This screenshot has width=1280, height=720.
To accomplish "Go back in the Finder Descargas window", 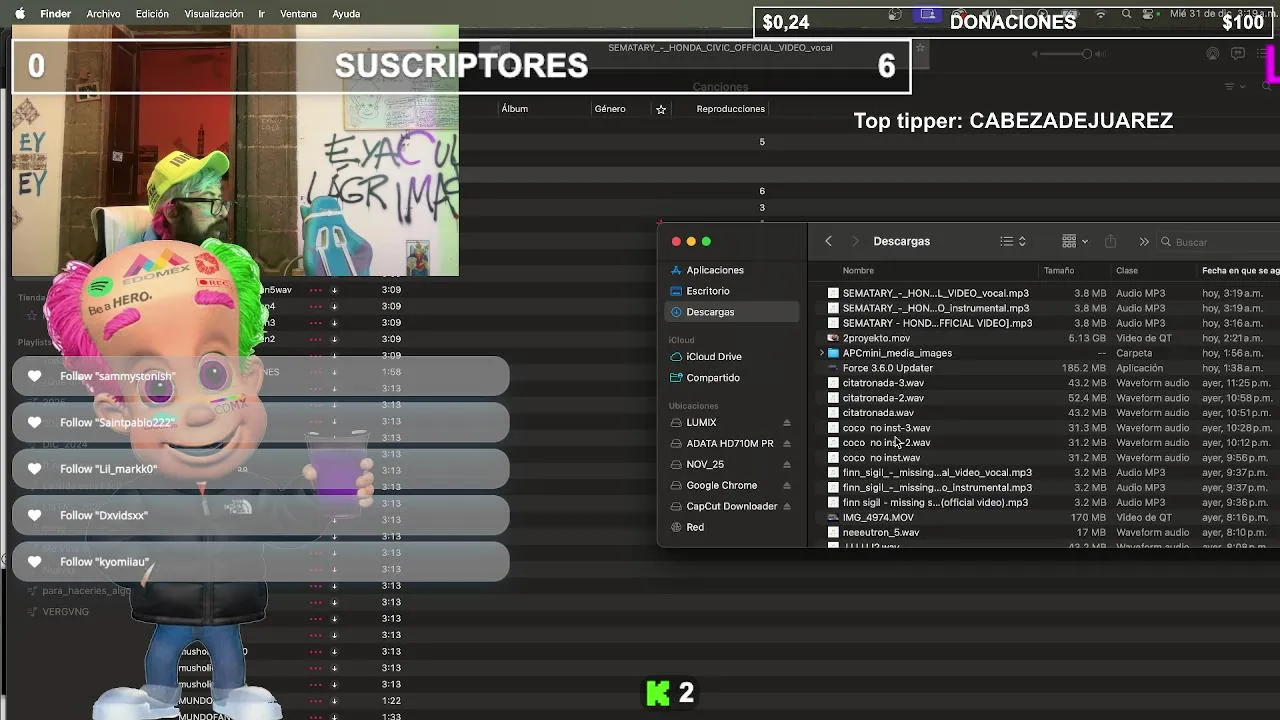I will (828, 241).
